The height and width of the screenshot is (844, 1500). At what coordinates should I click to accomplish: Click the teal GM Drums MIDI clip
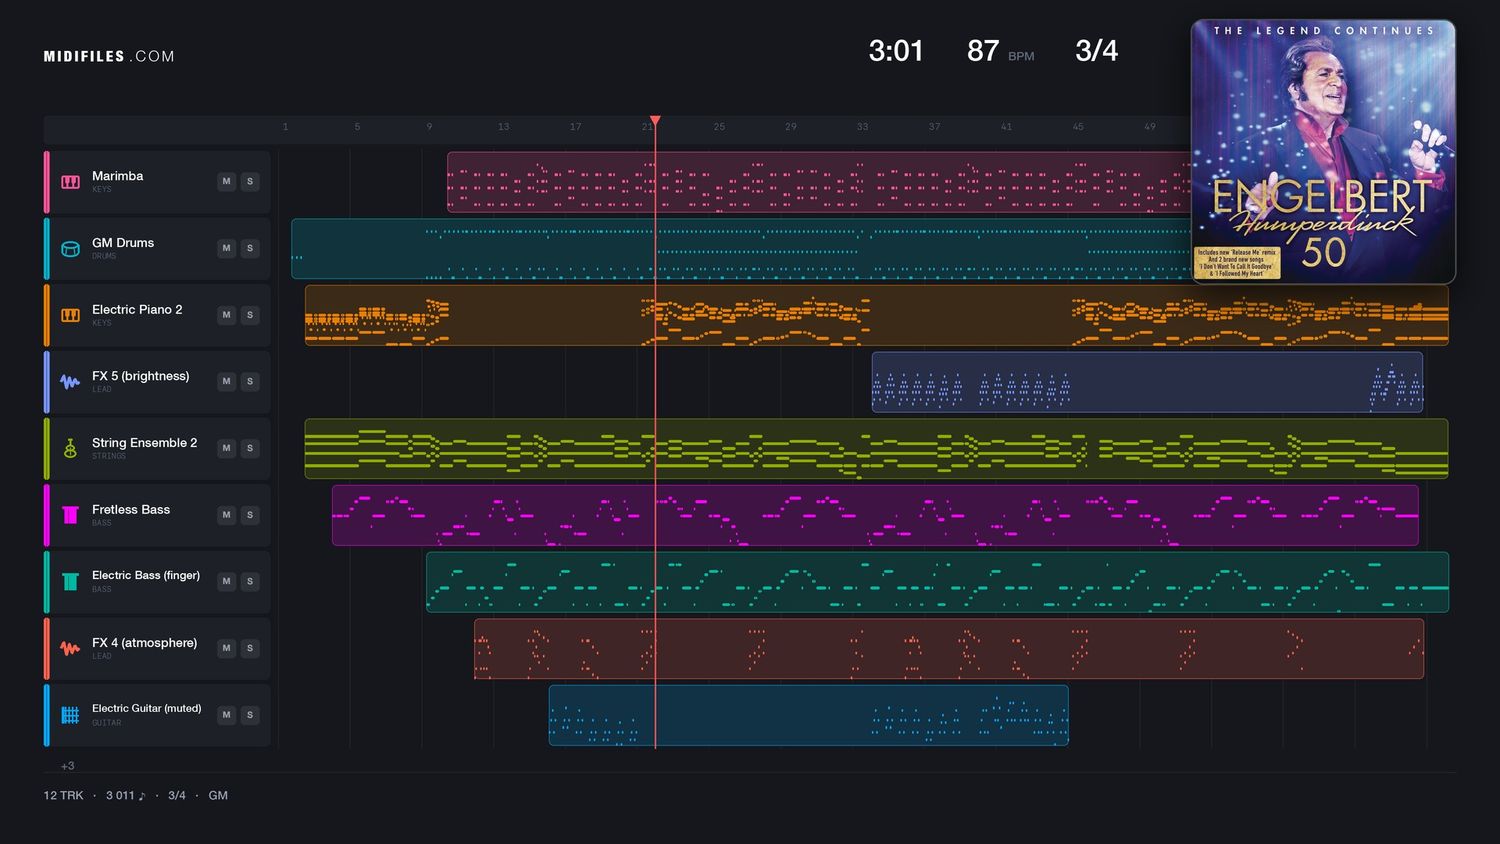[x=741, y=249]
